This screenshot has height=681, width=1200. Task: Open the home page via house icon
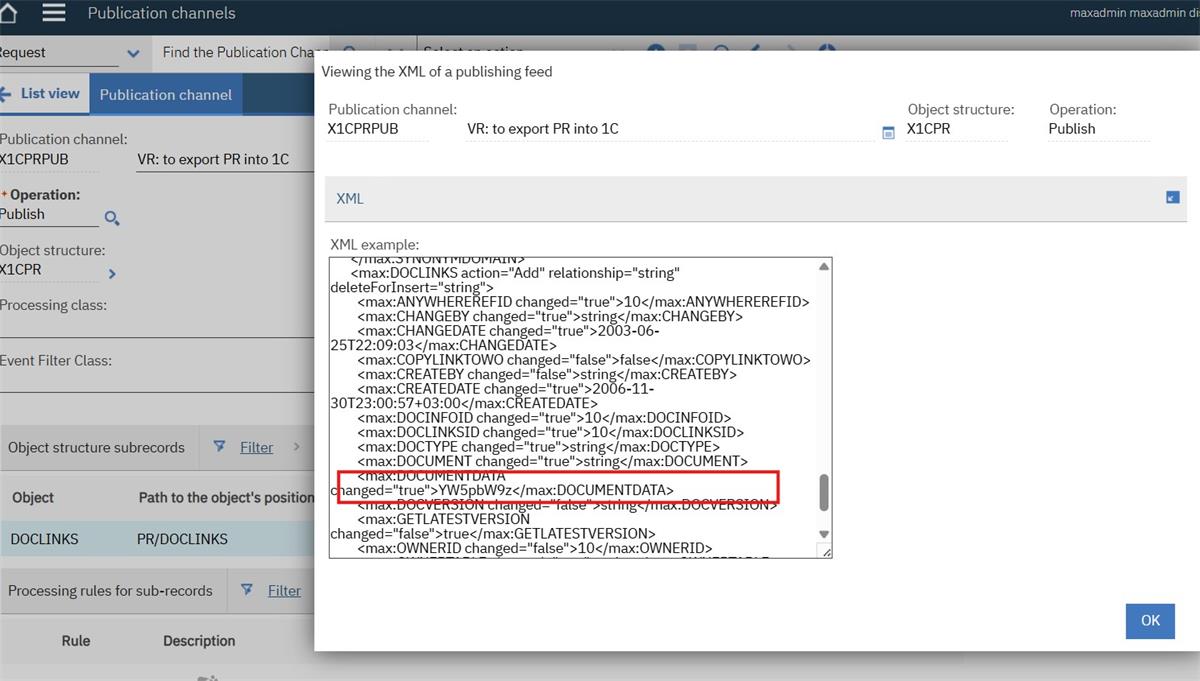coord(7,14)
